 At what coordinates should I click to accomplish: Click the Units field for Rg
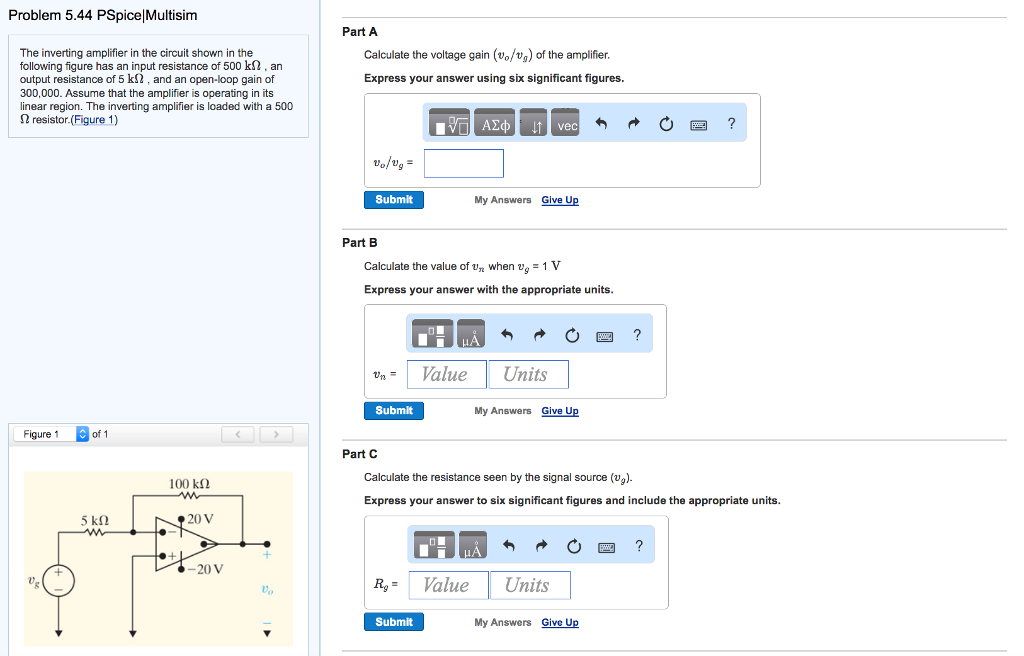(x=530, y=585)
